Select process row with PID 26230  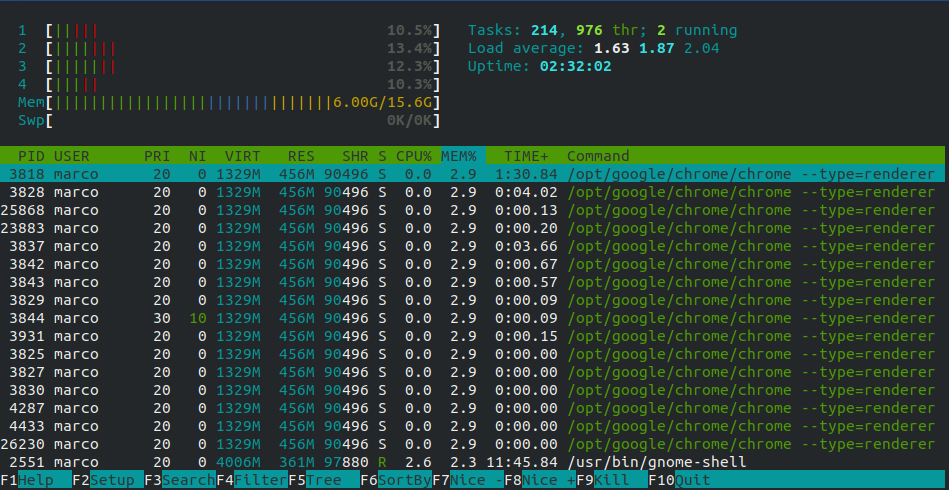point(472,444)
